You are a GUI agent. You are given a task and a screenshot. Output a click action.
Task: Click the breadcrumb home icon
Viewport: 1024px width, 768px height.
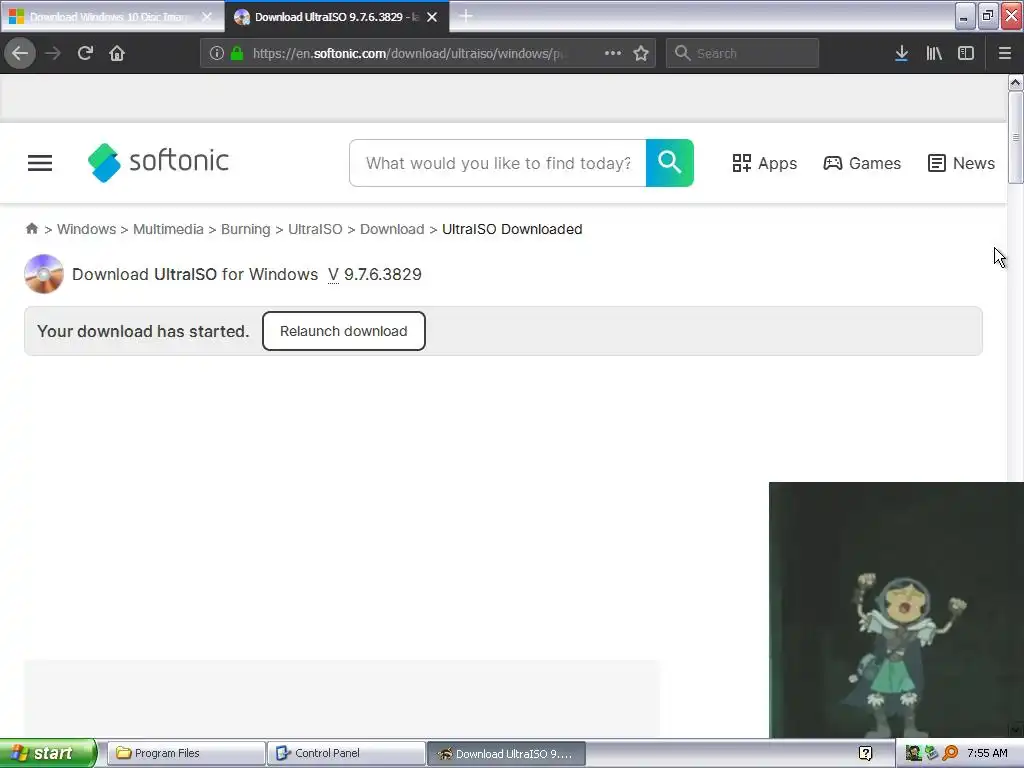(x=31, y=229)
